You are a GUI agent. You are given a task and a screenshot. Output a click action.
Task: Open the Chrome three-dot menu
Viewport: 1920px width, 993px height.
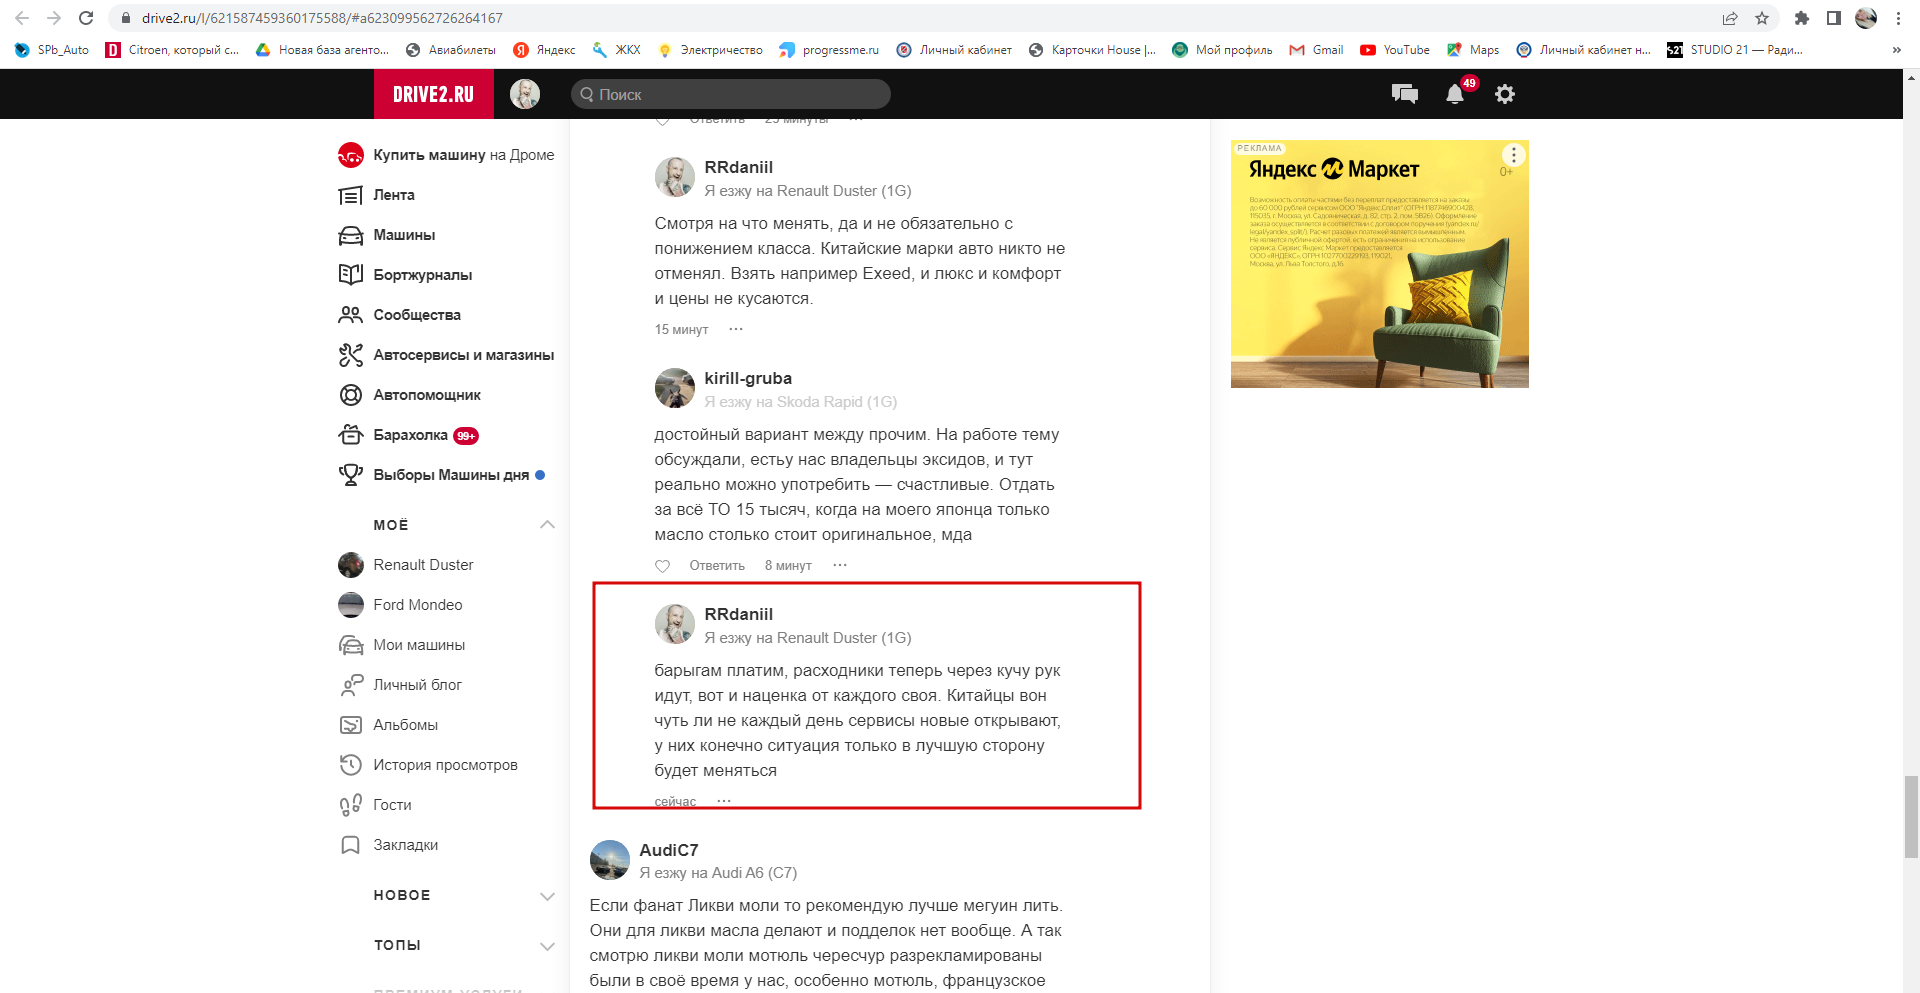(1898, 18)
